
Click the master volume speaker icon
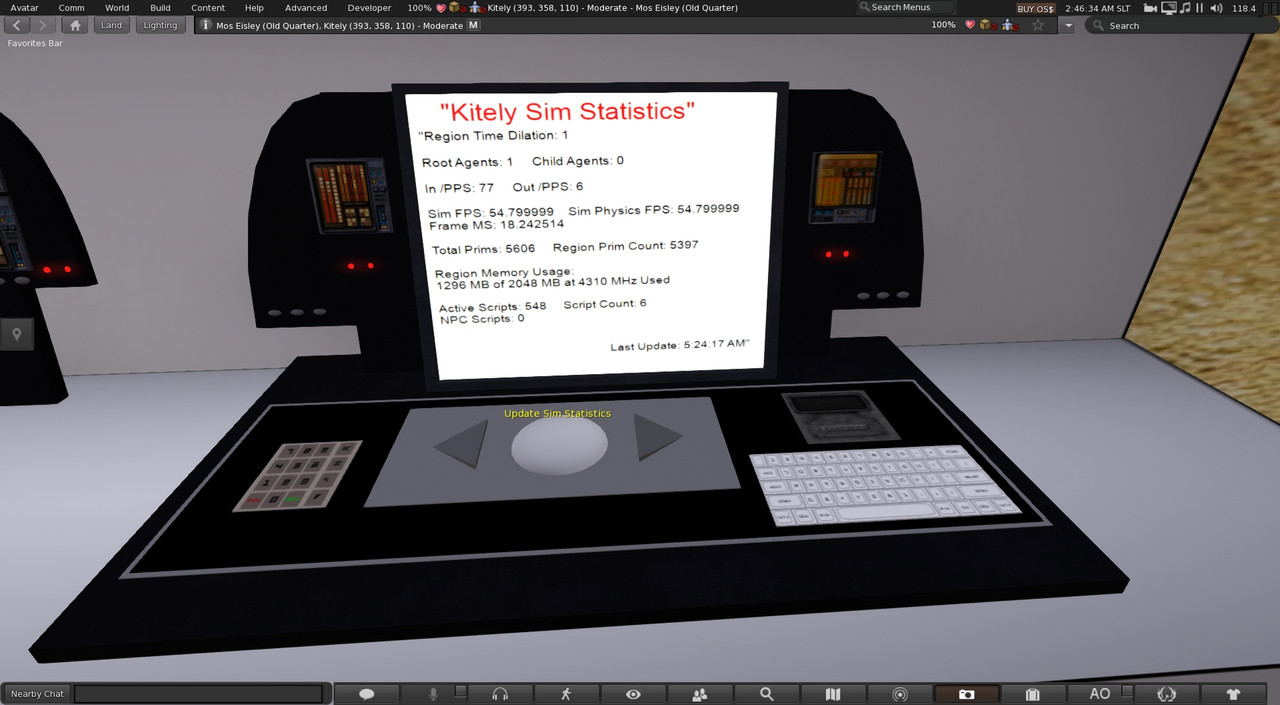[1215, 8]
